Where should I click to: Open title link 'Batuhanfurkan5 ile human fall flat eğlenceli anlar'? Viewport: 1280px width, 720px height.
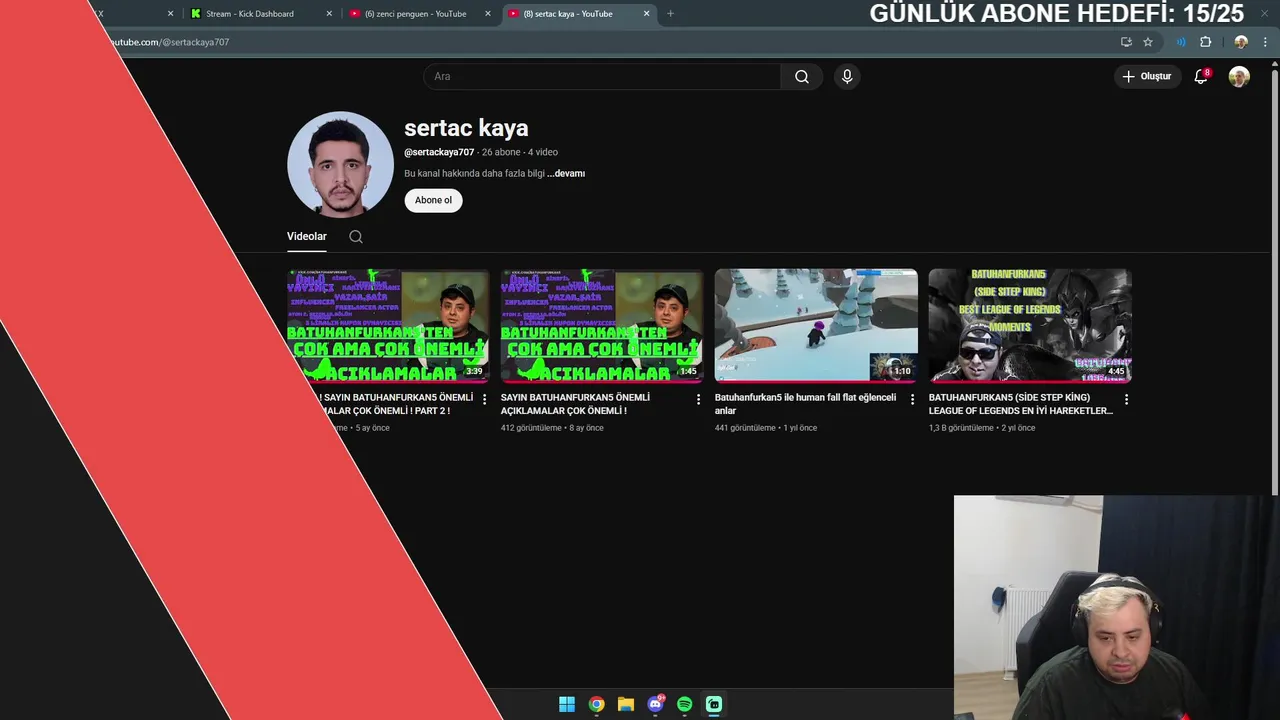805,404
